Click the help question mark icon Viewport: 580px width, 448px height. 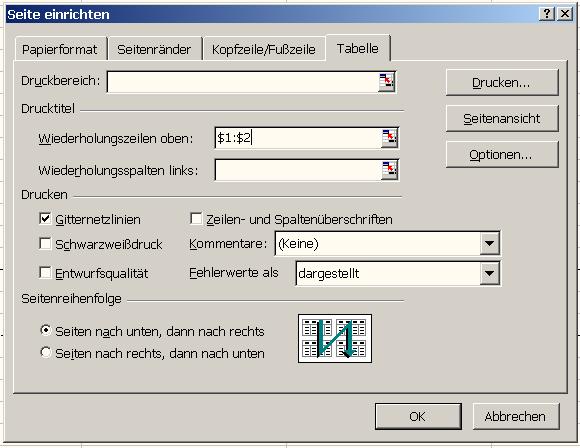(x=547, y=14)
